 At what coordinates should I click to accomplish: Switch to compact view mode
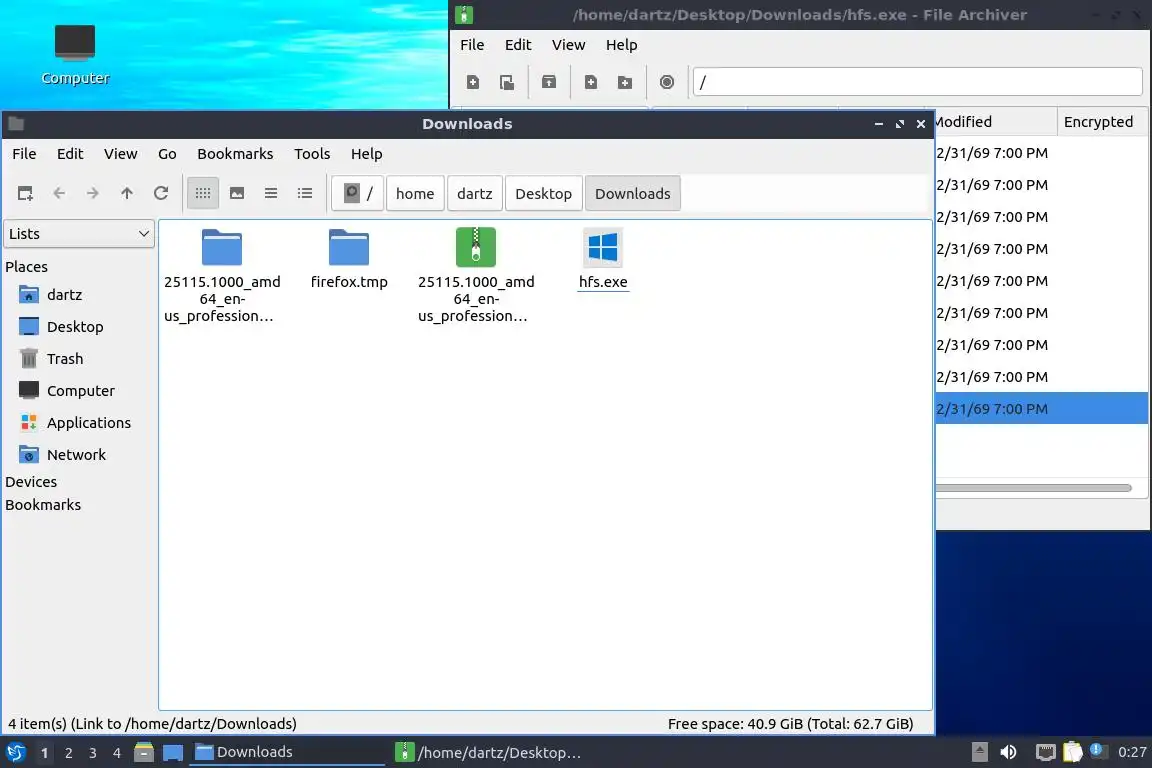[271, 193]
